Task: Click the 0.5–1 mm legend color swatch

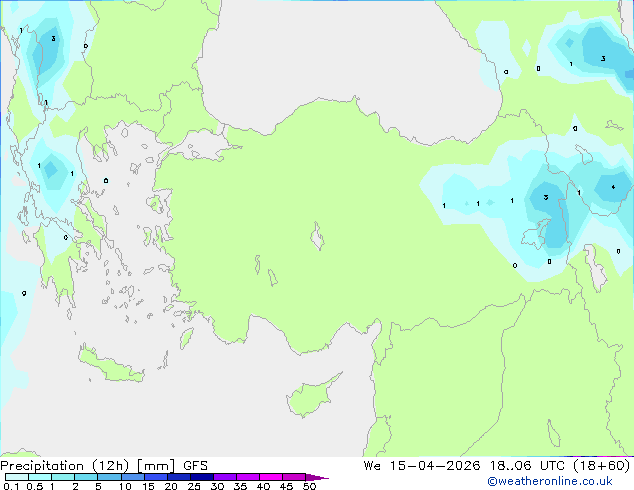Action: point(40,477)
